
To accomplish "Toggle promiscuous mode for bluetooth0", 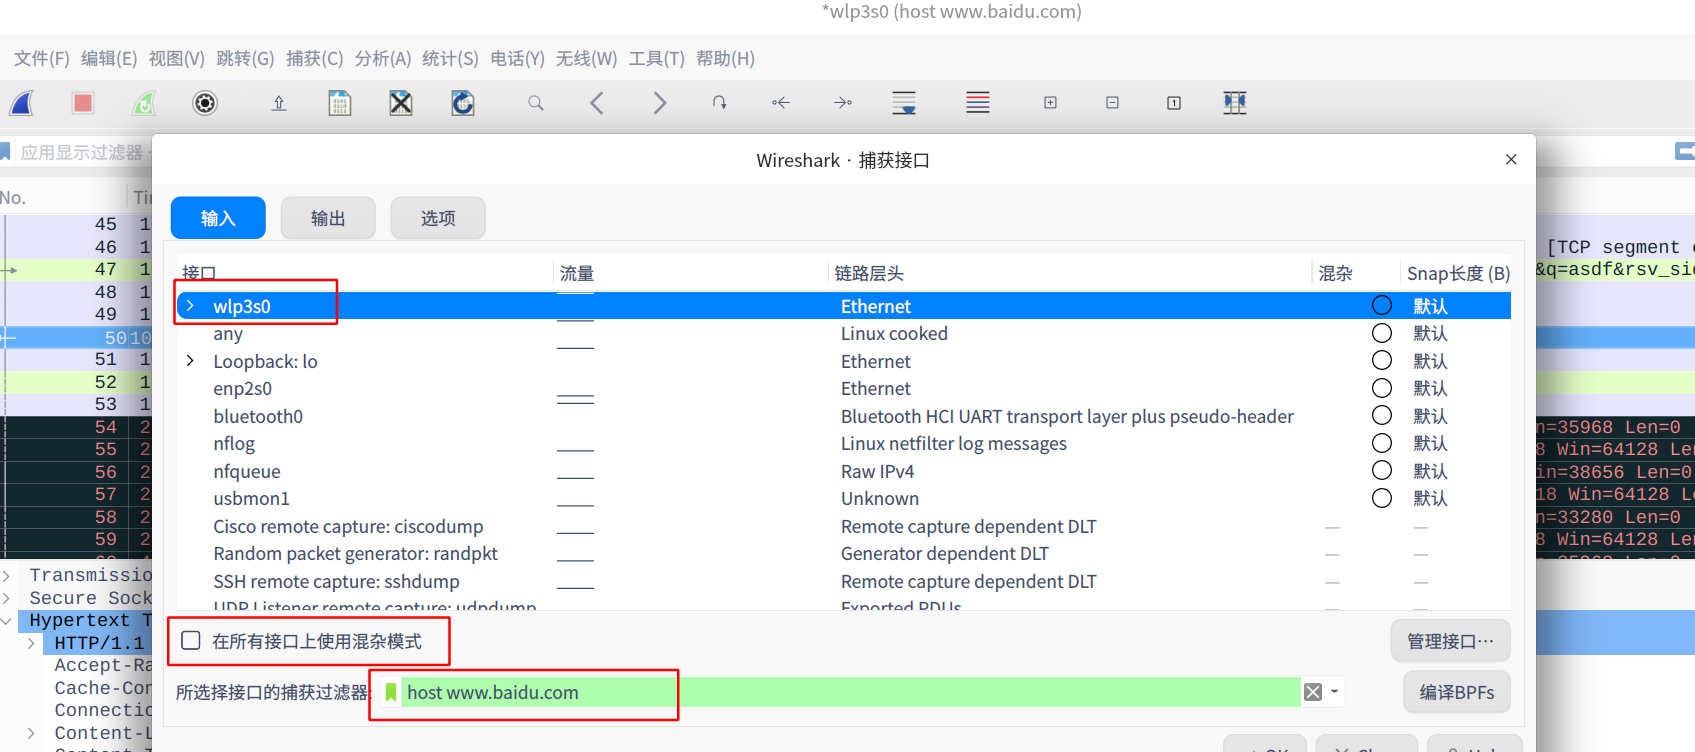I will click(x=1382, y=415).
